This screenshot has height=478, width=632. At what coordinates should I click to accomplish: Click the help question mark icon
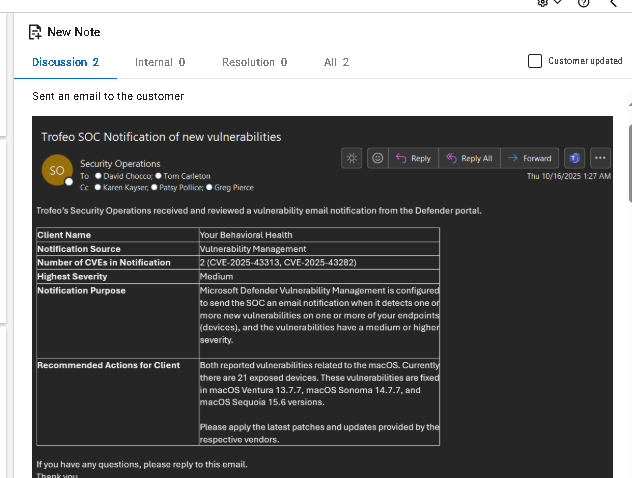pos(583,3)
